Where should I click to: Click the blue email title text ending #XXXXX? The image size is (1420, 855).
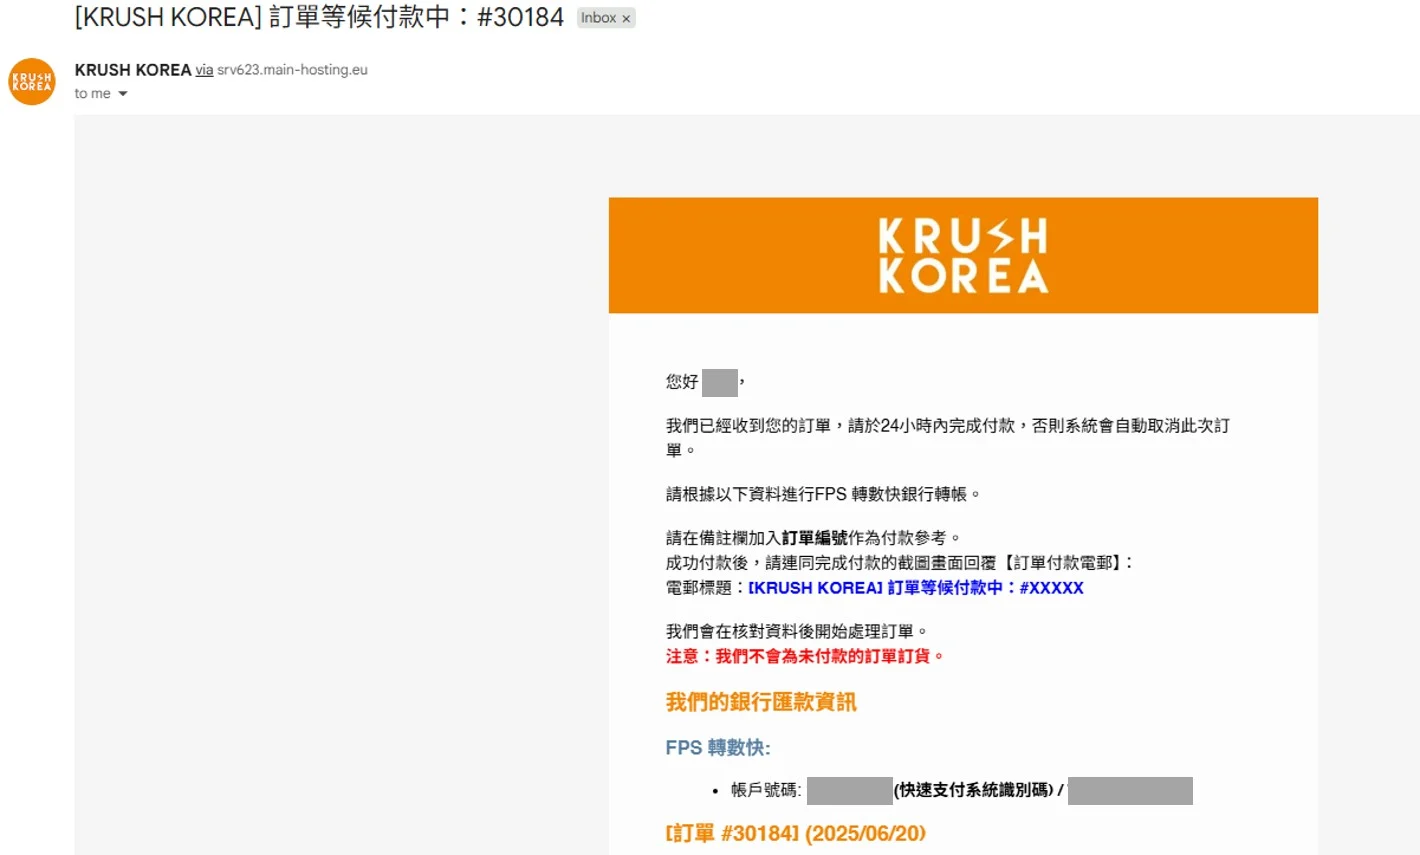(915, 588)
